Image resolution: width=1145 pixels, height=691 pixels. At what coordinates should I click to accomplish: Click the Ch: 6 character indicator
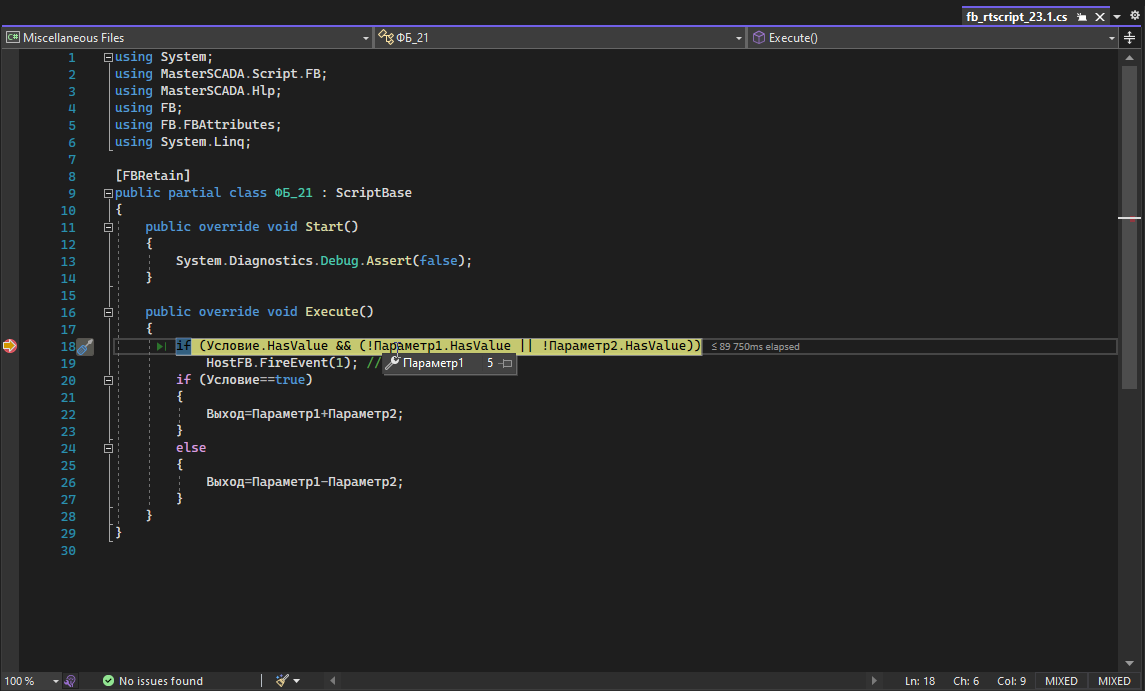coord(965,681)
